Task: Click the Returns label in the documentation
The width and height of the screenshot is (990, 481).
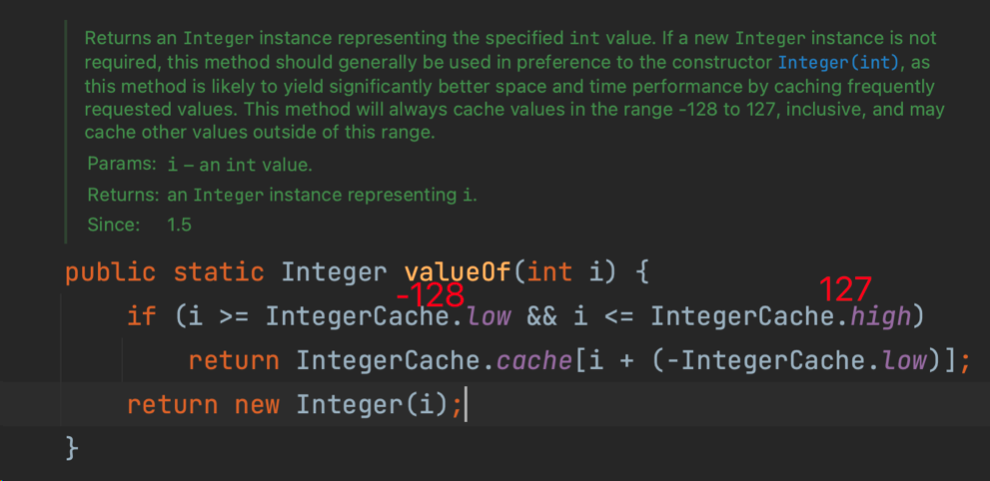Action: 124,194
